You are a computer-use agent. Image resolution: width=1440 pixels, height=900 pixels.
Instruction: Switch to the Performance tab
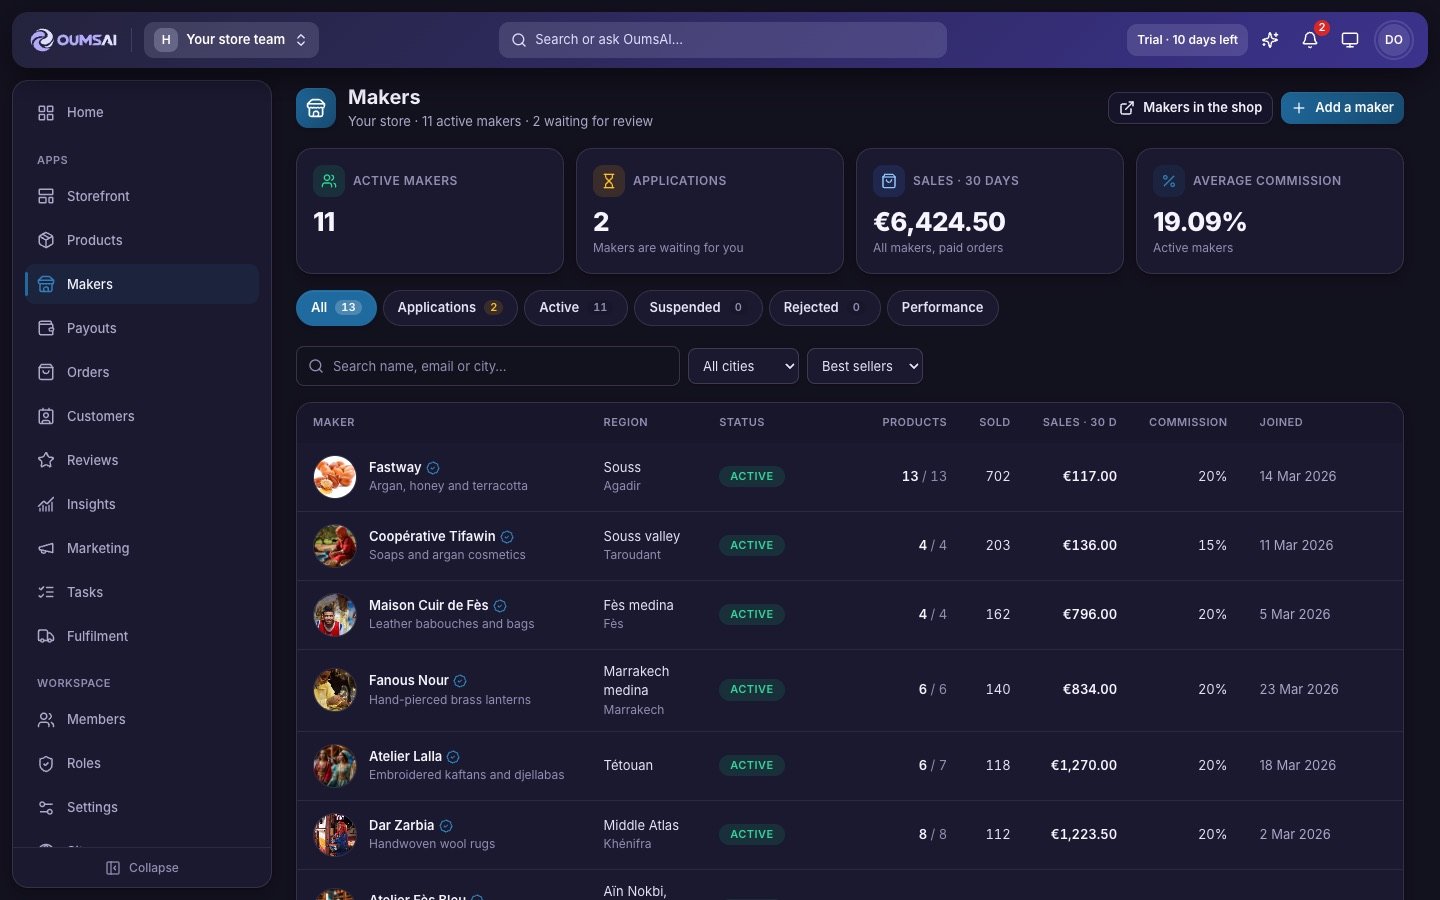[942, 308]
